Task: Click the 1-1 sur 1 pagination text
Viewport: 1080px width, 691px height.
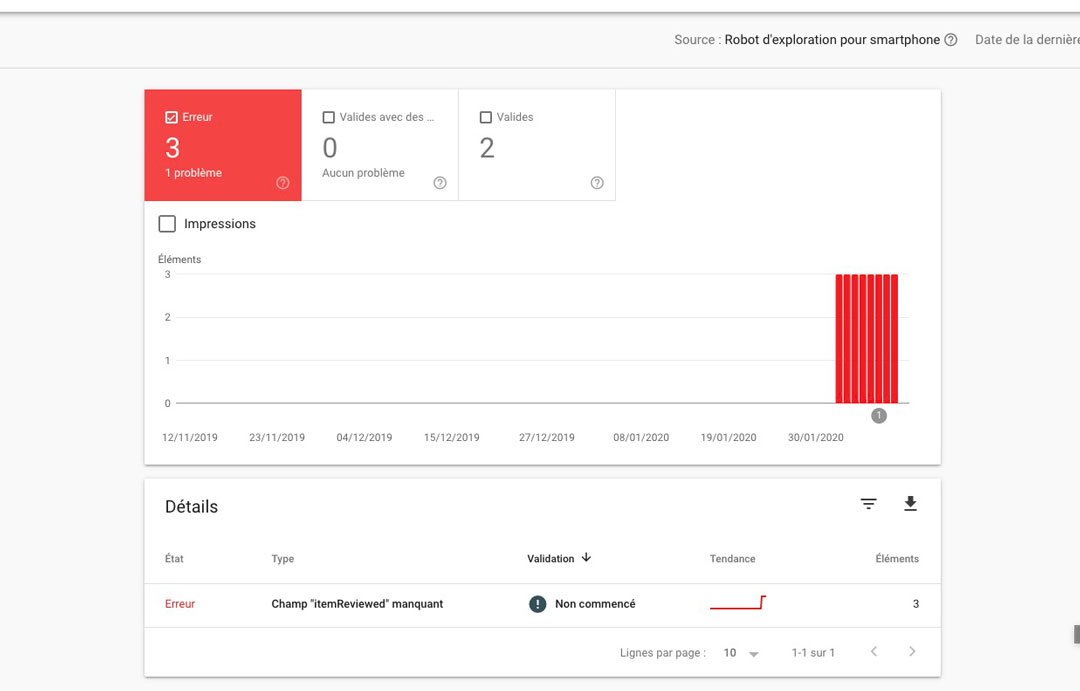Action: (x=813, y=652)
